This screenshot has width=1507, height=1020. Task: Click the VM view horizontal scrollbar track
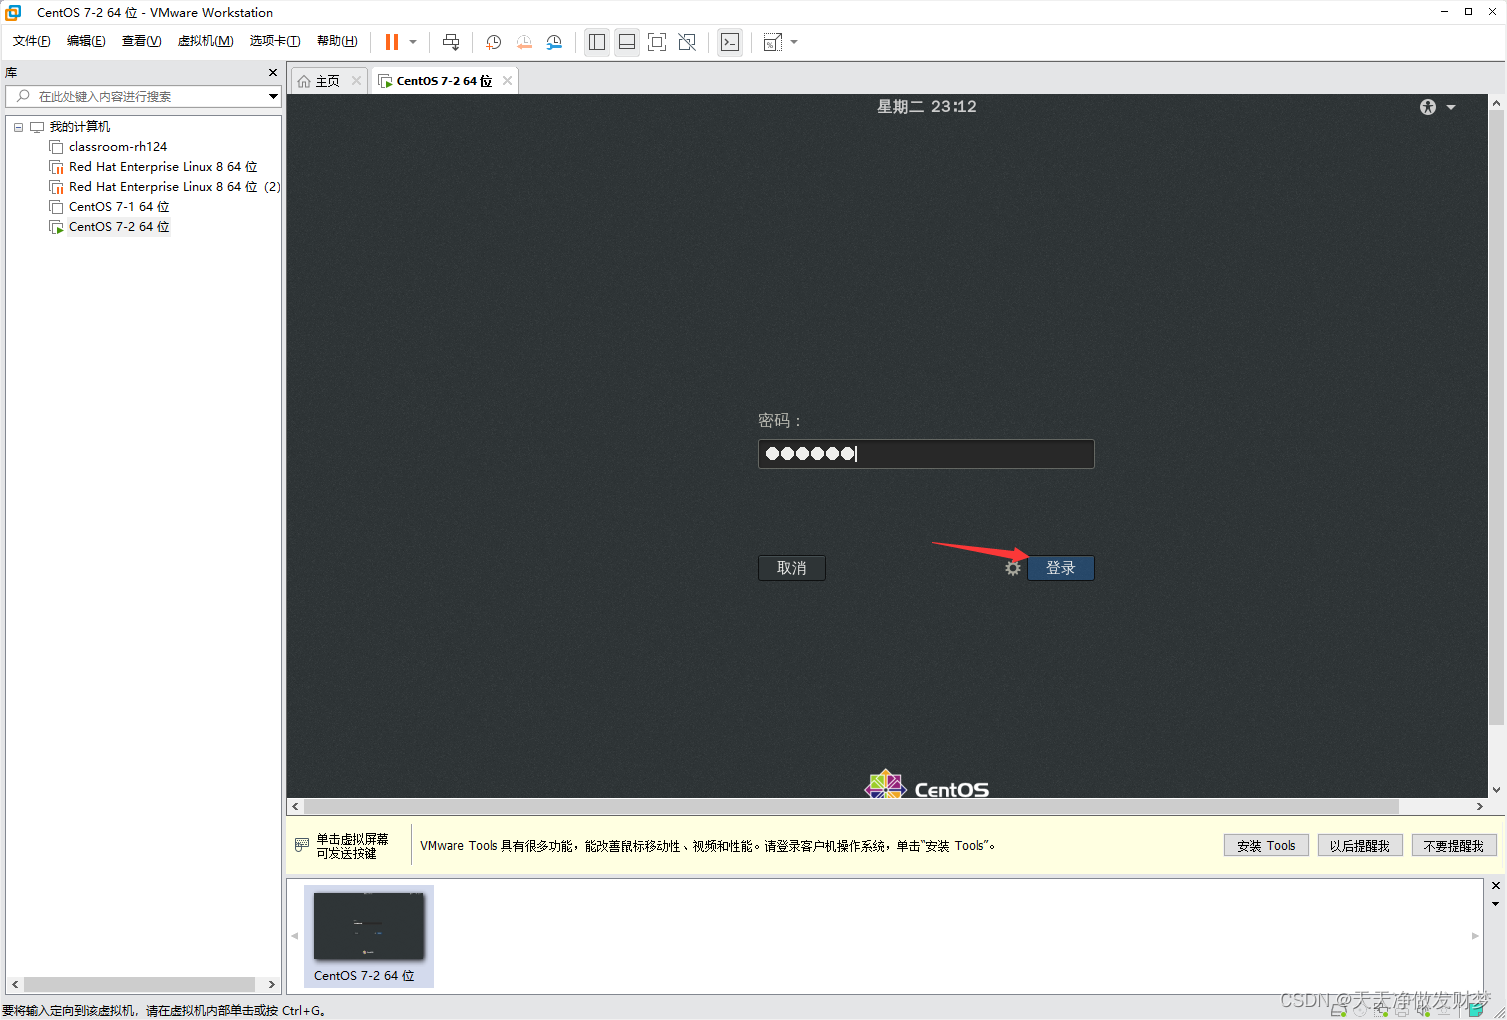coord(887,806)
